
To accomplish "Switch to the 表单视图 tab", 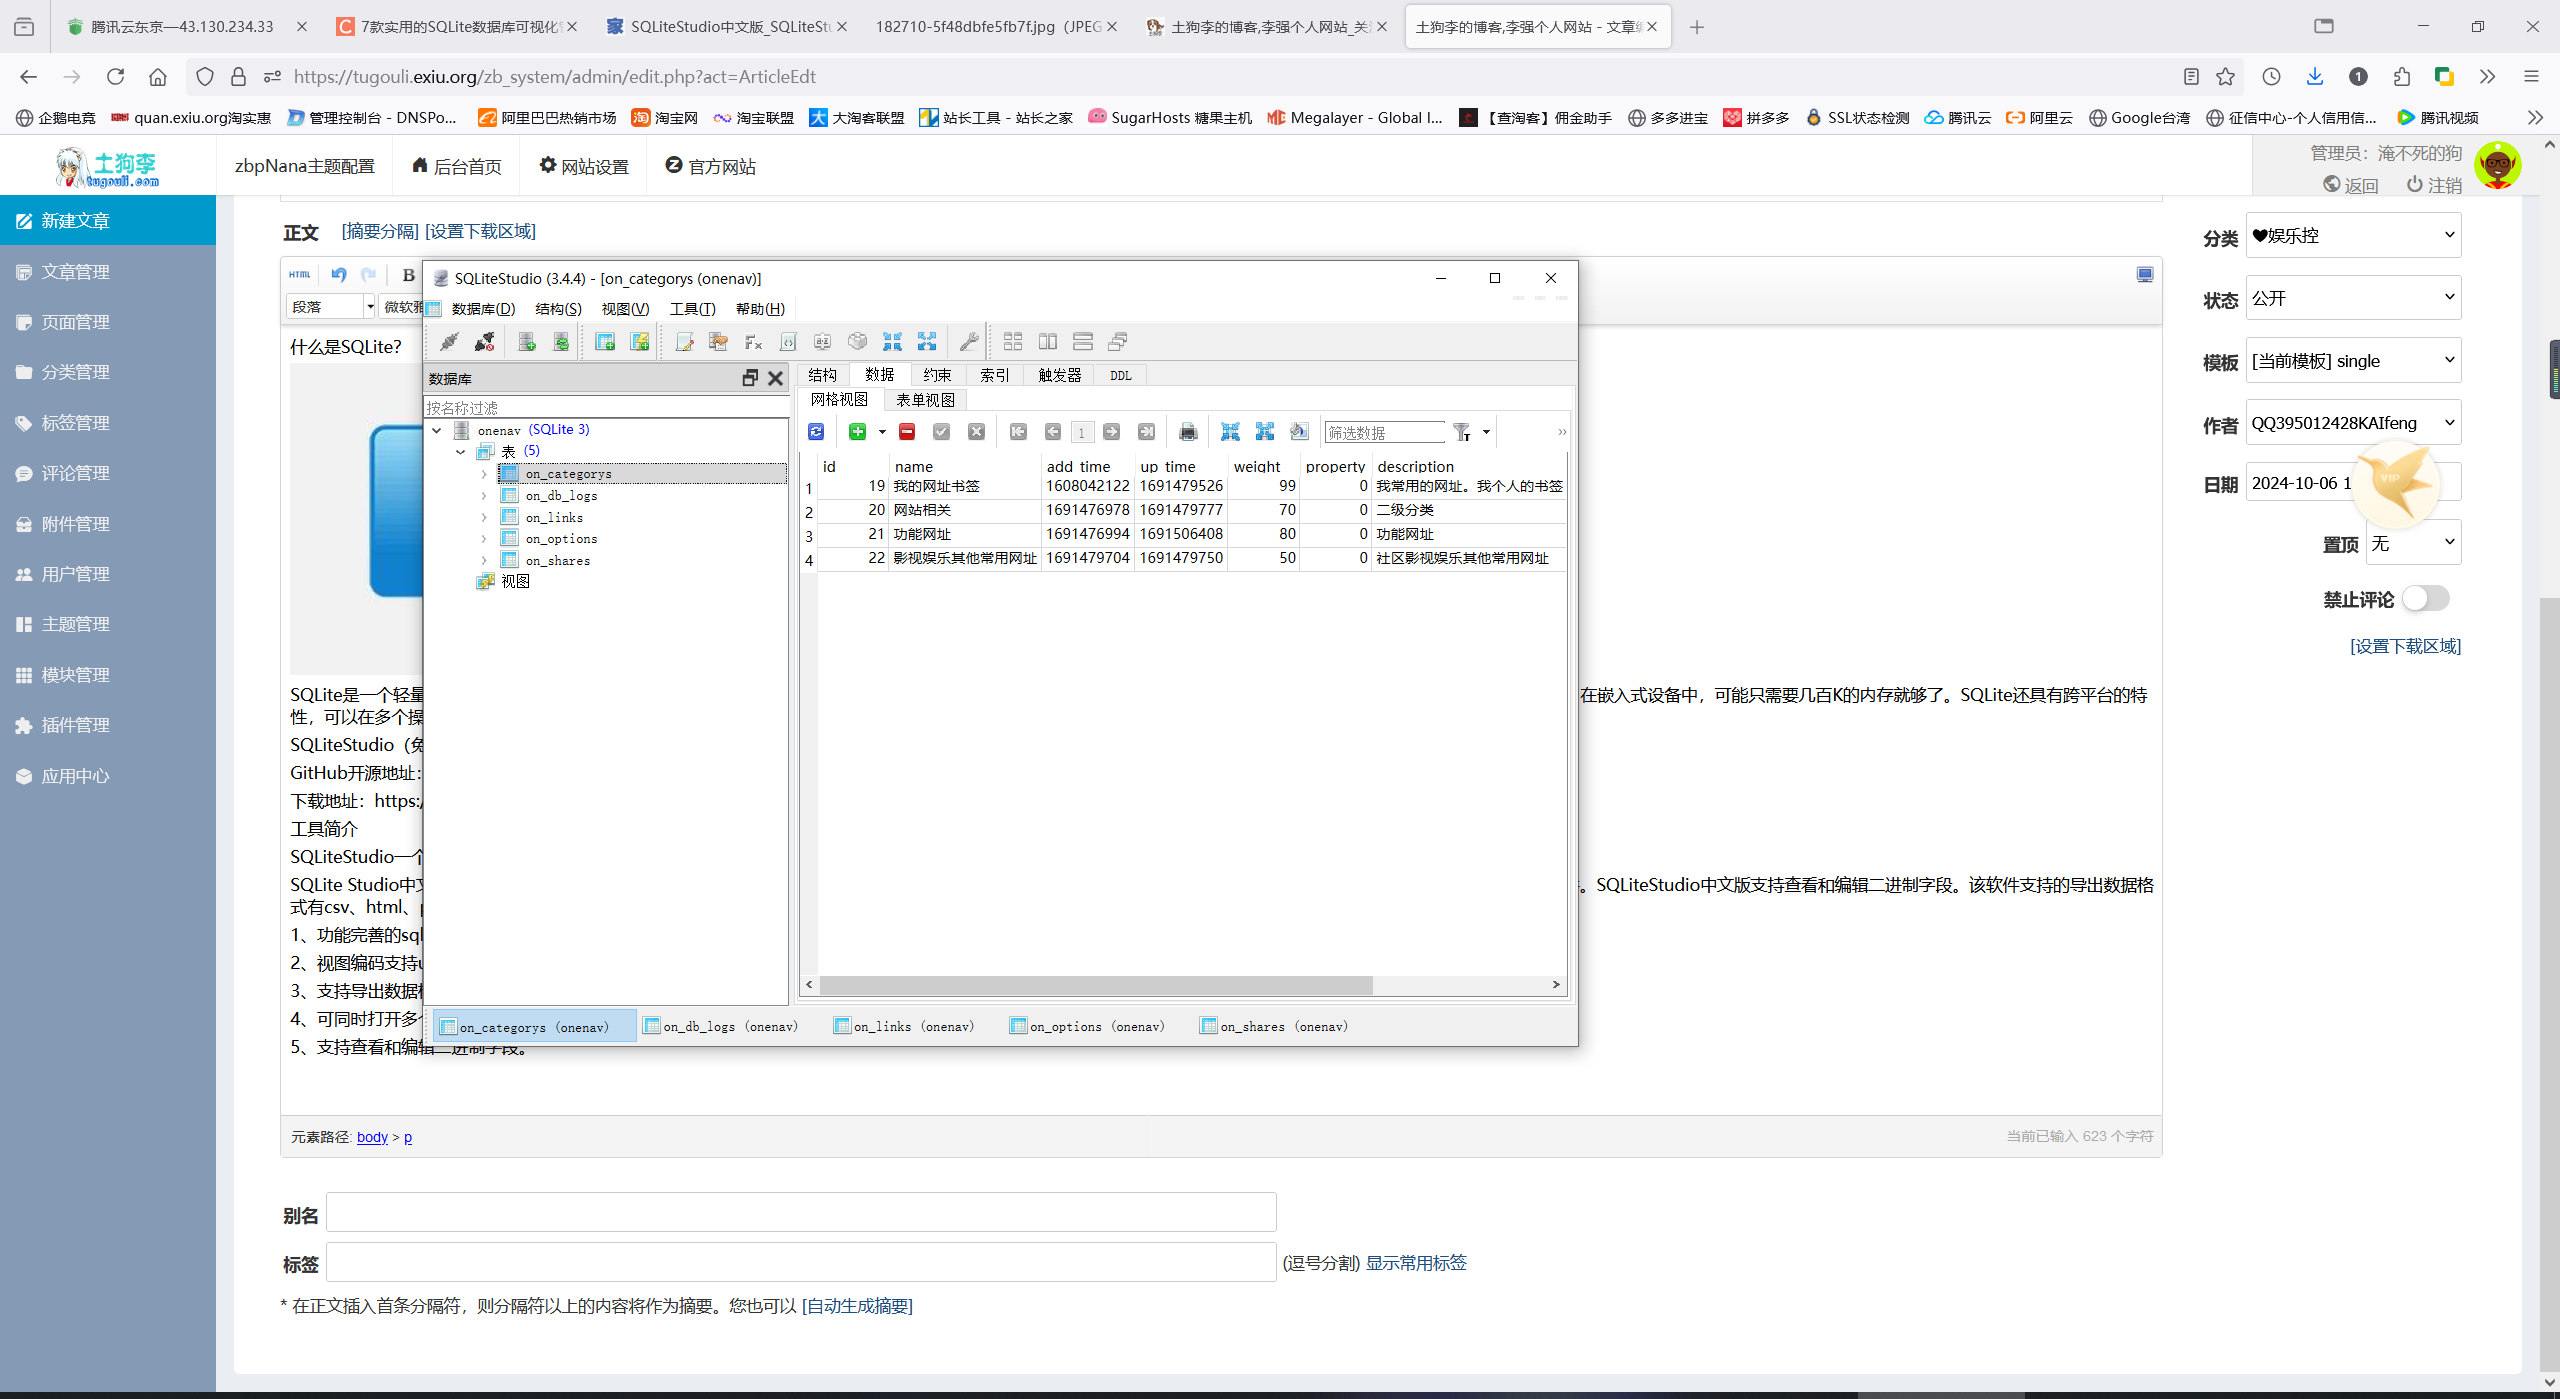I will (x=925, y=400).
